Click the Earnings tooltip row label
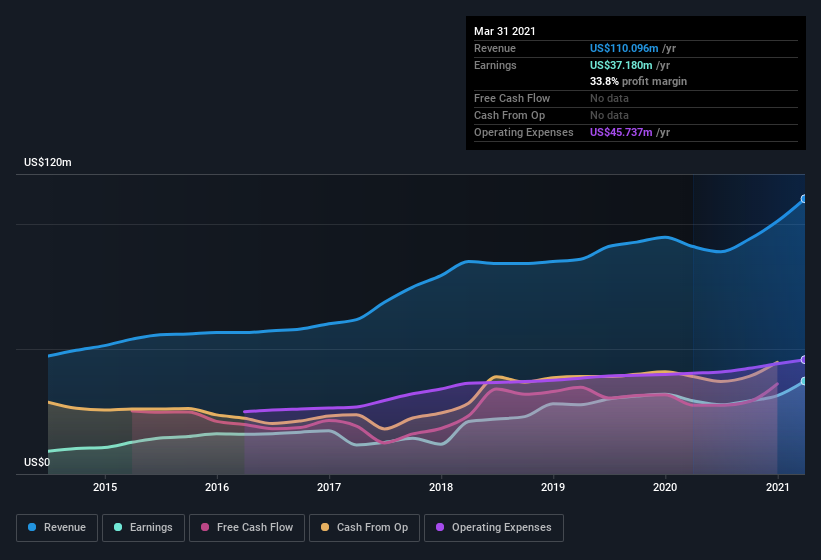Image resolution: width=821 pixels, height=560 pixels. [x=495, y=65]
